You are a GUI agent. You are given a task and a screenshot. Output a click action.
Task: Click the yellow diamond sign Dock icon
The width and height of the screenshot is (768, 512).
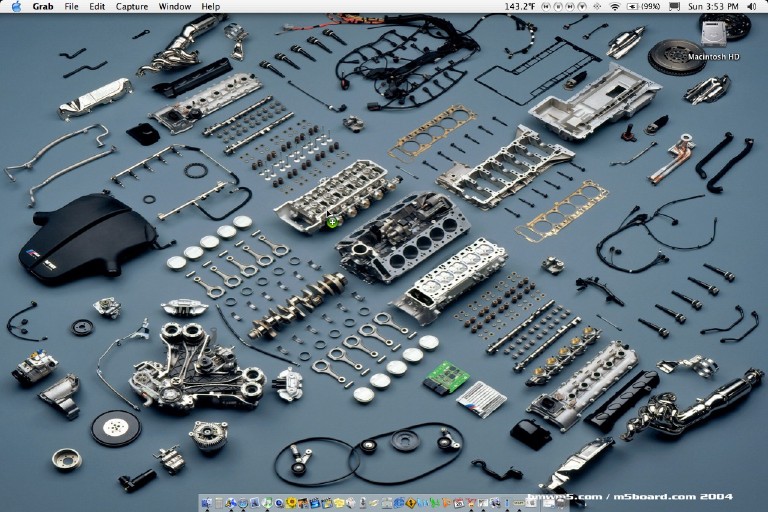click(x=410, y=503)
